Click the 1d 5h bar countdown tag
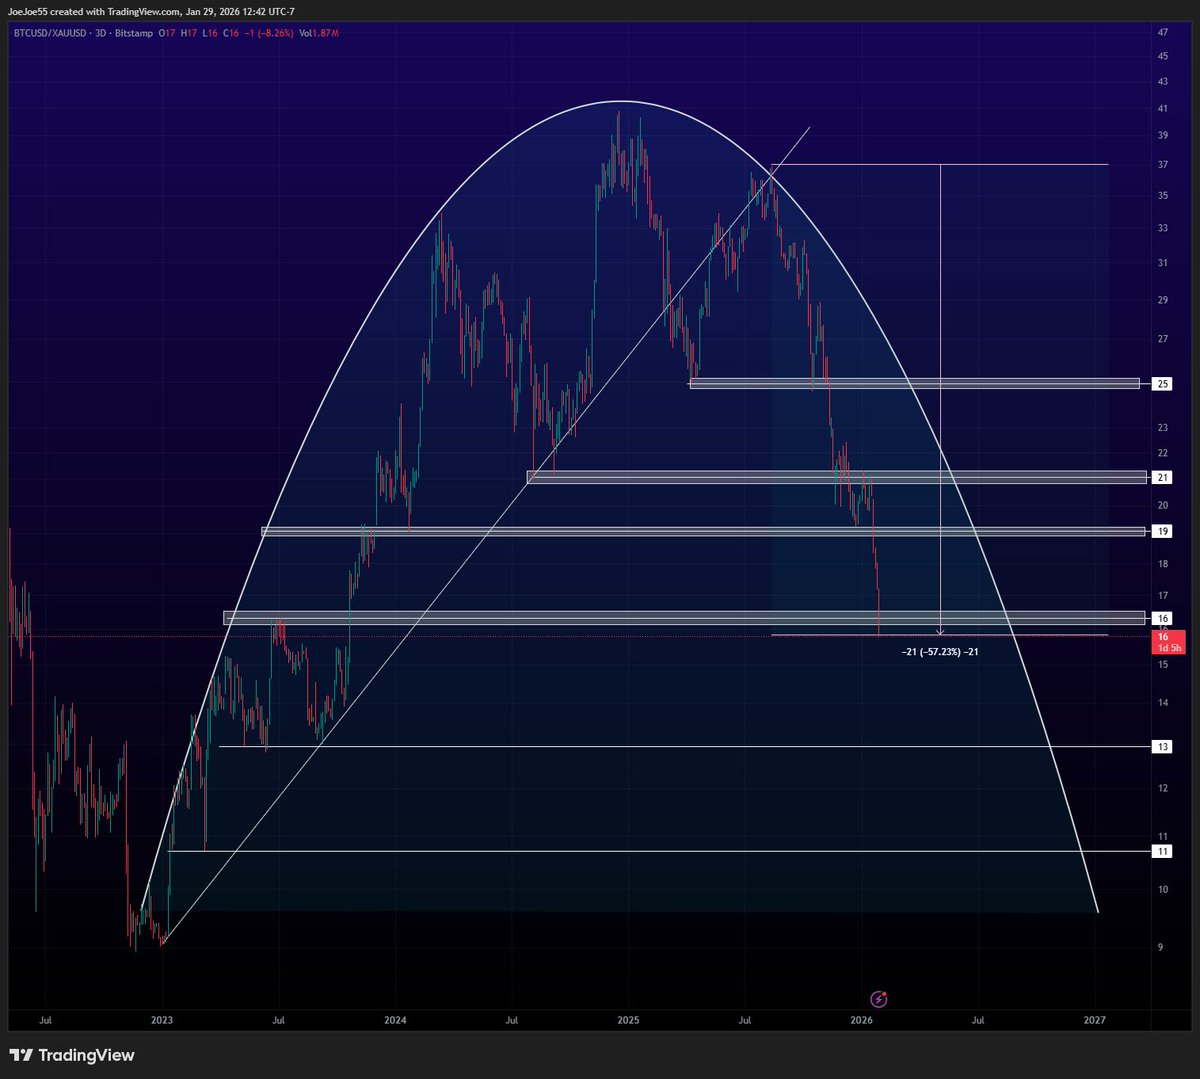The height and width of the screenshot is (1079, 1200). pyautogui.click(x=1168, y=647)
